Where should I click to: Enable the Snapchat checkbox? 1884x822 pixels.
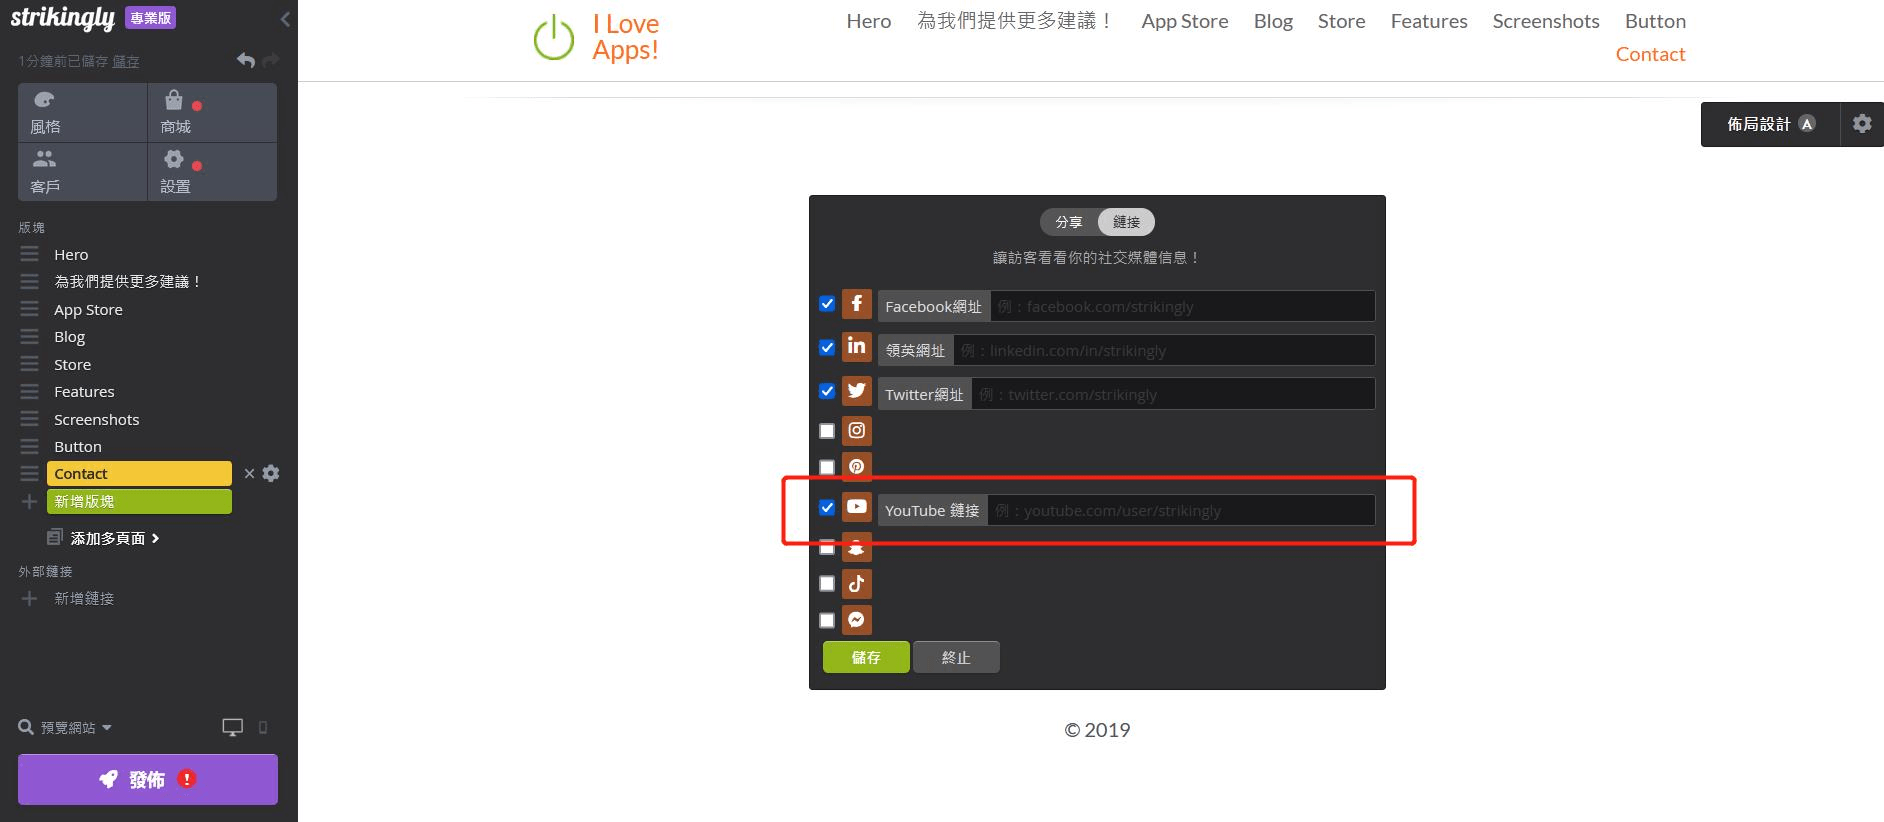tap(827, 547)
